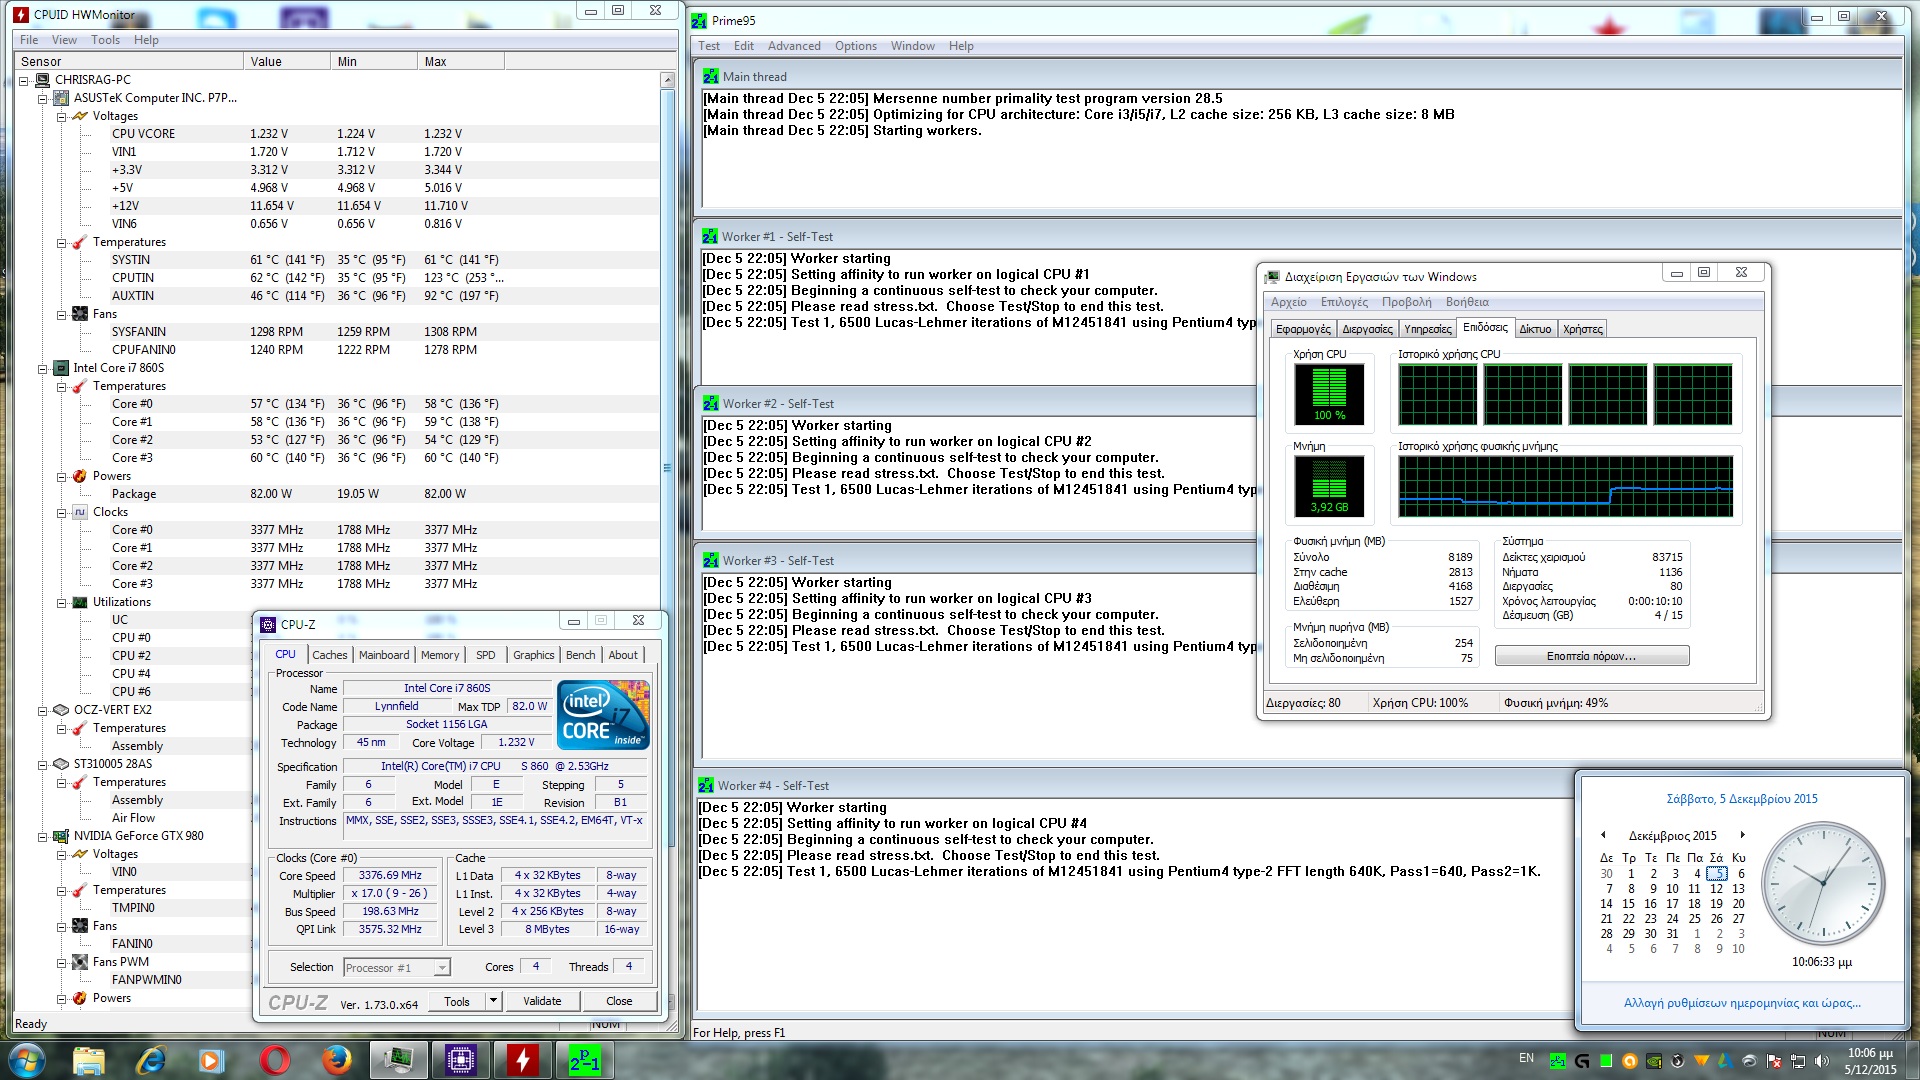
Task: Collapse the Intel Core i7 860S node
Action: click(x=42, y=368)
